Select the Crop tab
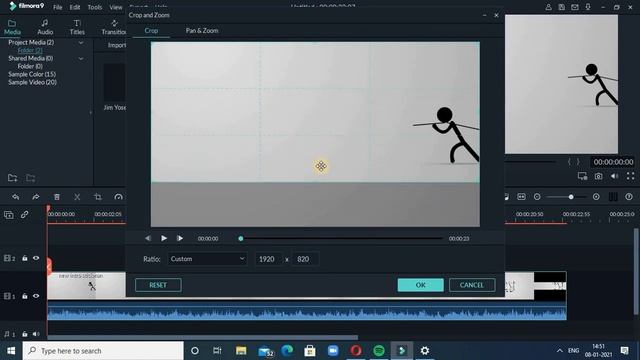The image size is (640, 360). pos(151,31)
